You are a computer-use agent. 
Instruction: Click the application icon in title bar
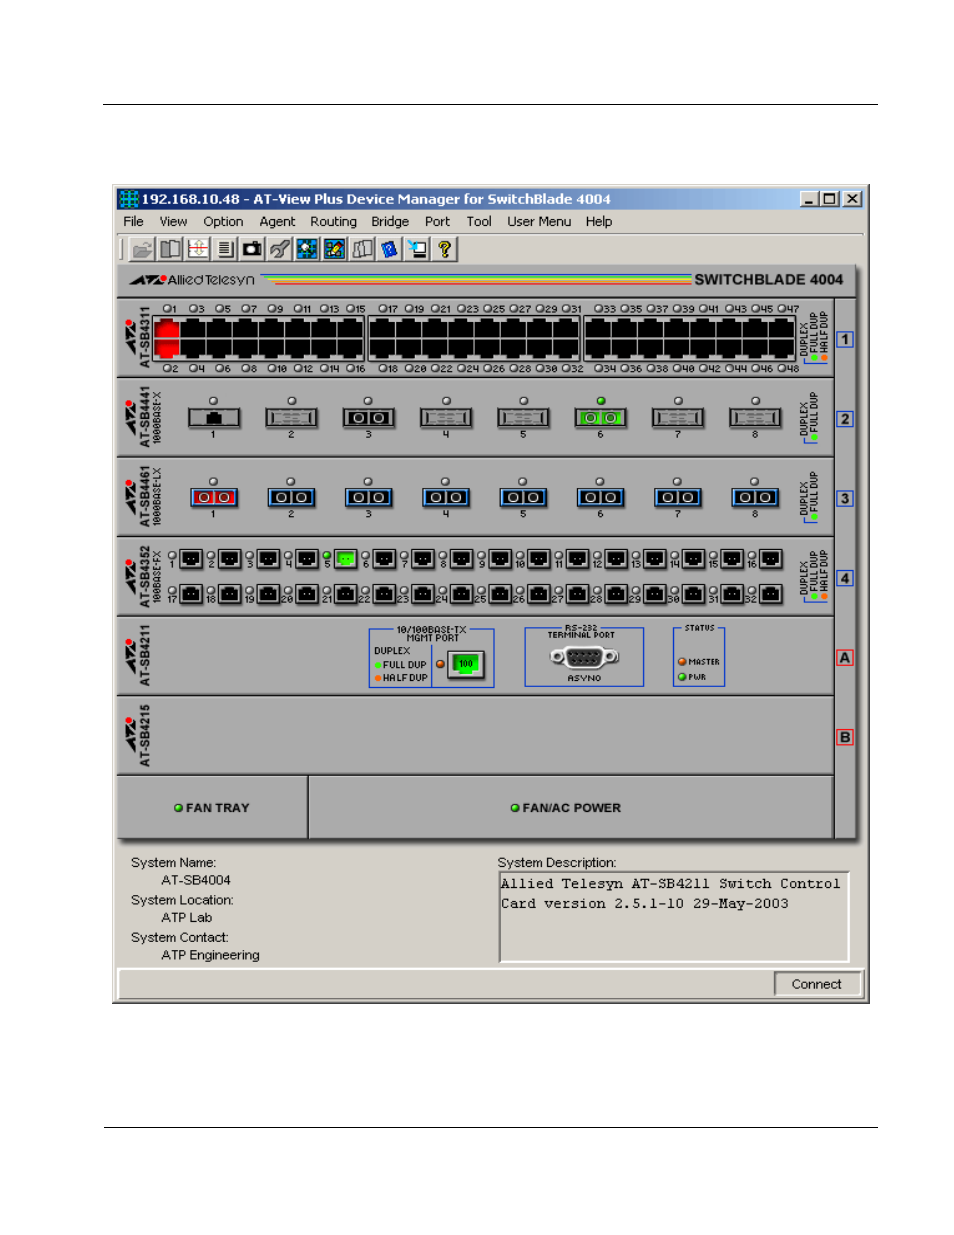(x=128, y=199)
